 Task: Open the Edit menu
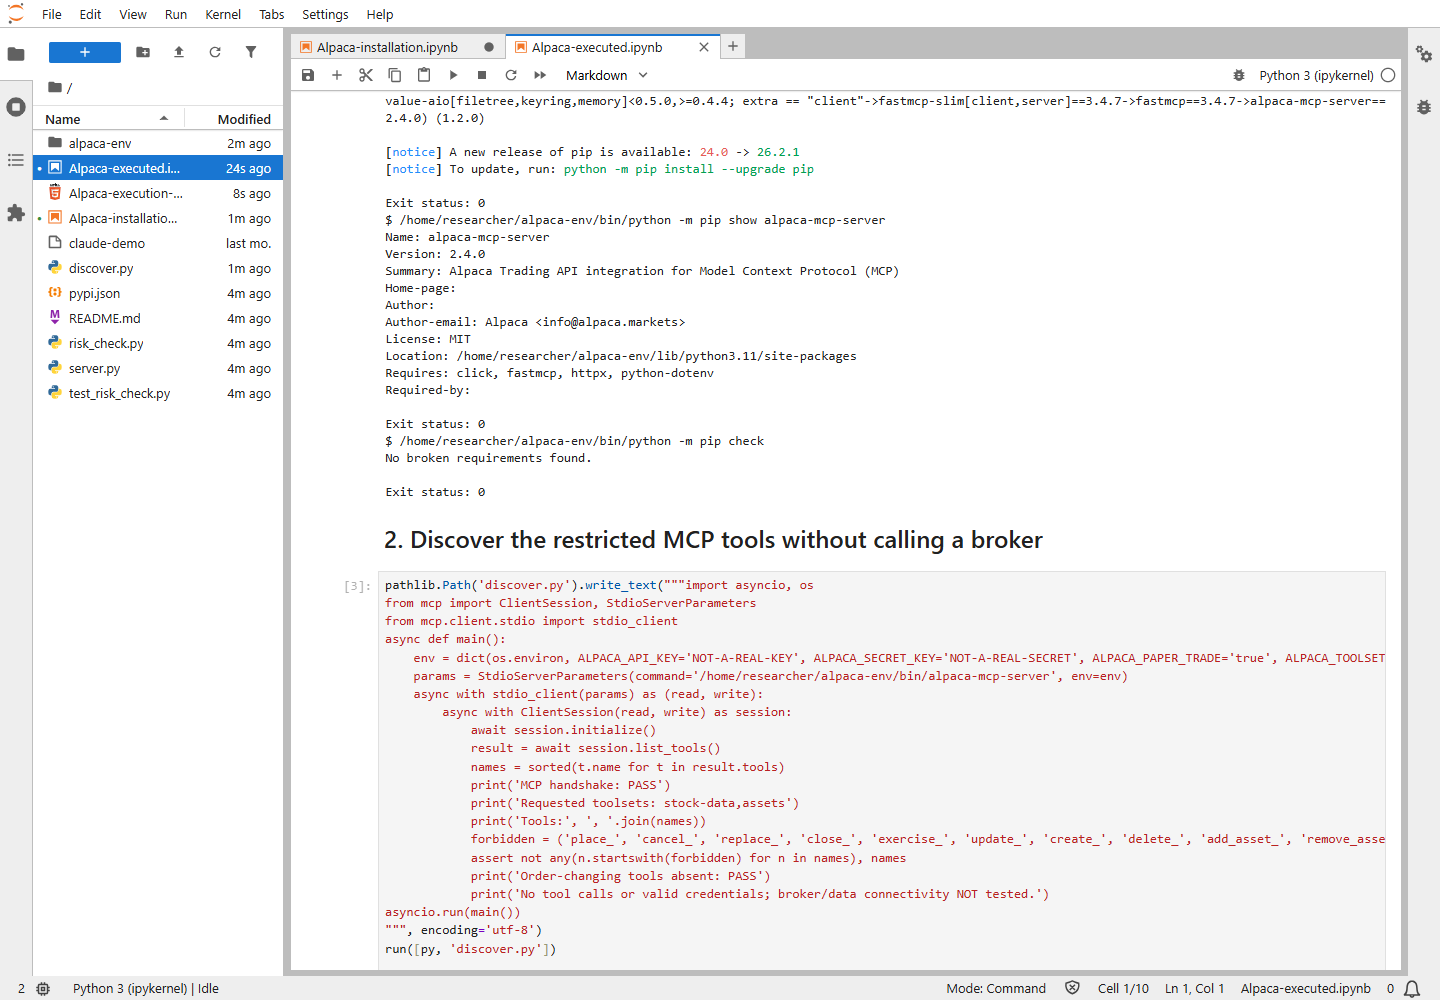(x=90, y=14)
